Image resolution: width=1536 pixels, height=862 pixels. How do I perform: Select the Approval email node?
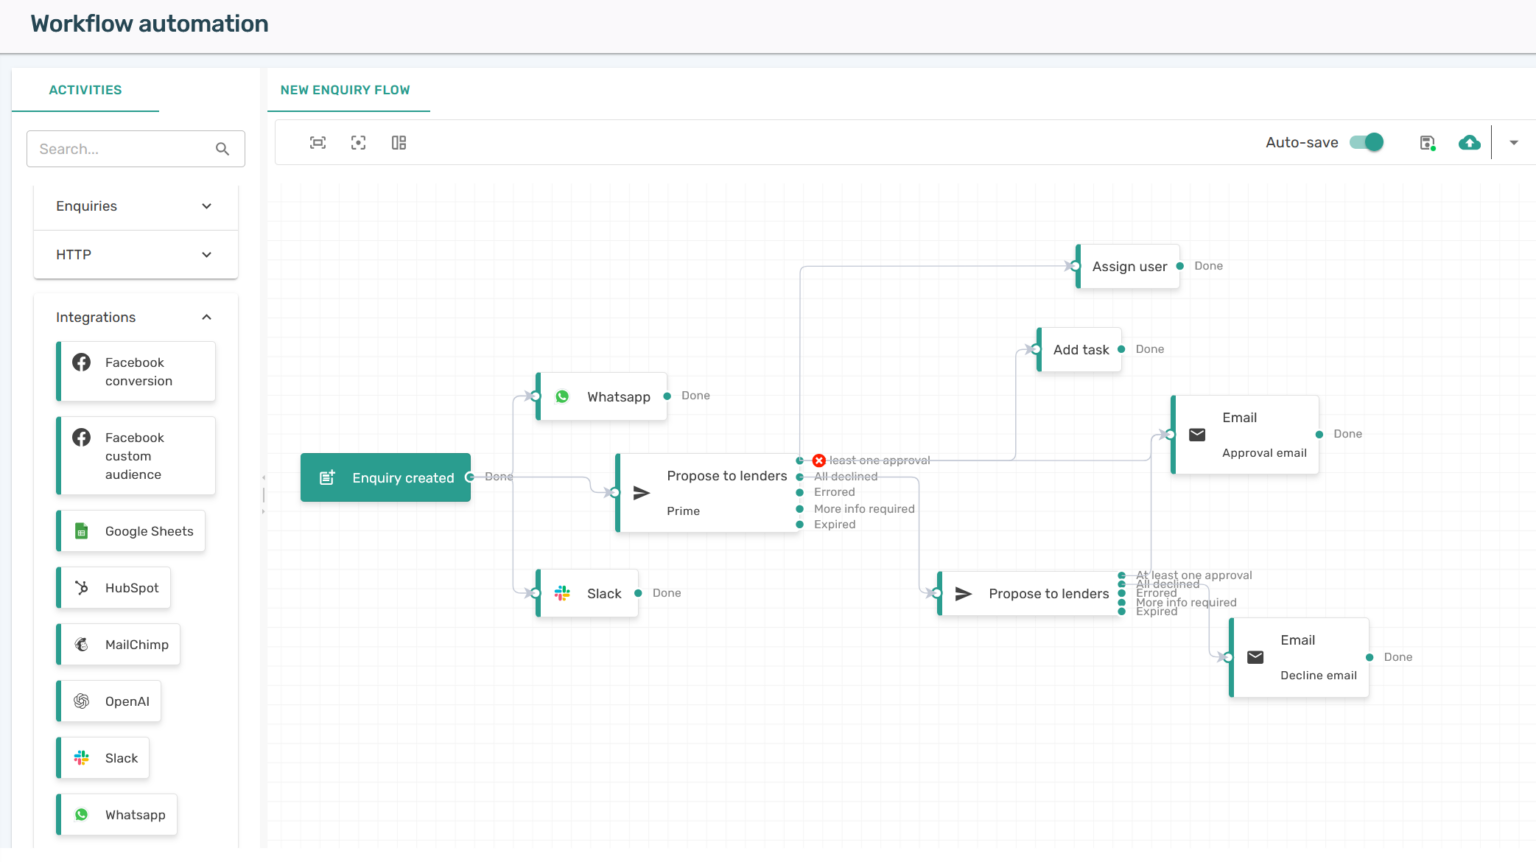pyautogui.click(x=1245, y=435)
